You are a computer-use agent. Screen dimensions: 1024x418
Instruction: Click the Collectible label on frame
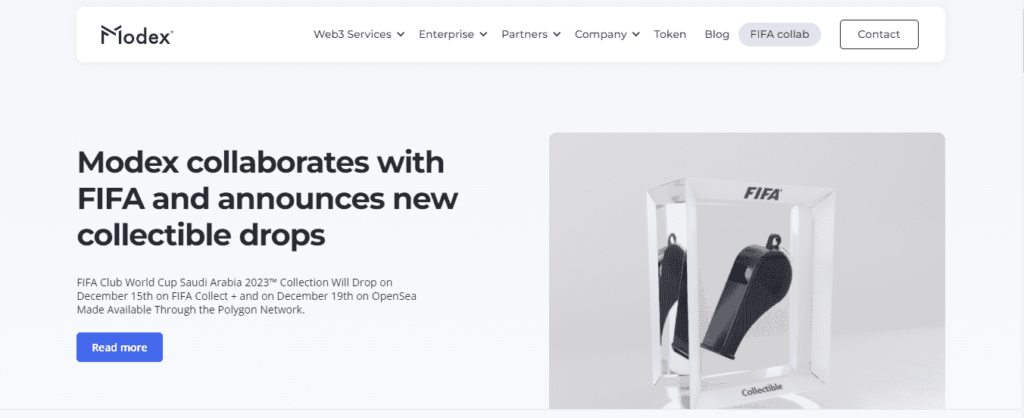click(x=762, y=390)
